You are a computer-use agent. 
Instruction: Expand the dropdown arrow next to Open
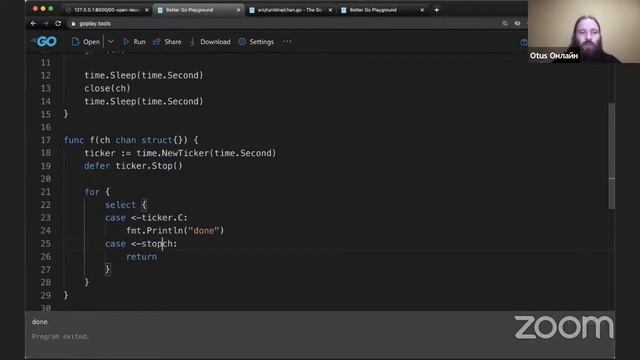click(111, 42)
